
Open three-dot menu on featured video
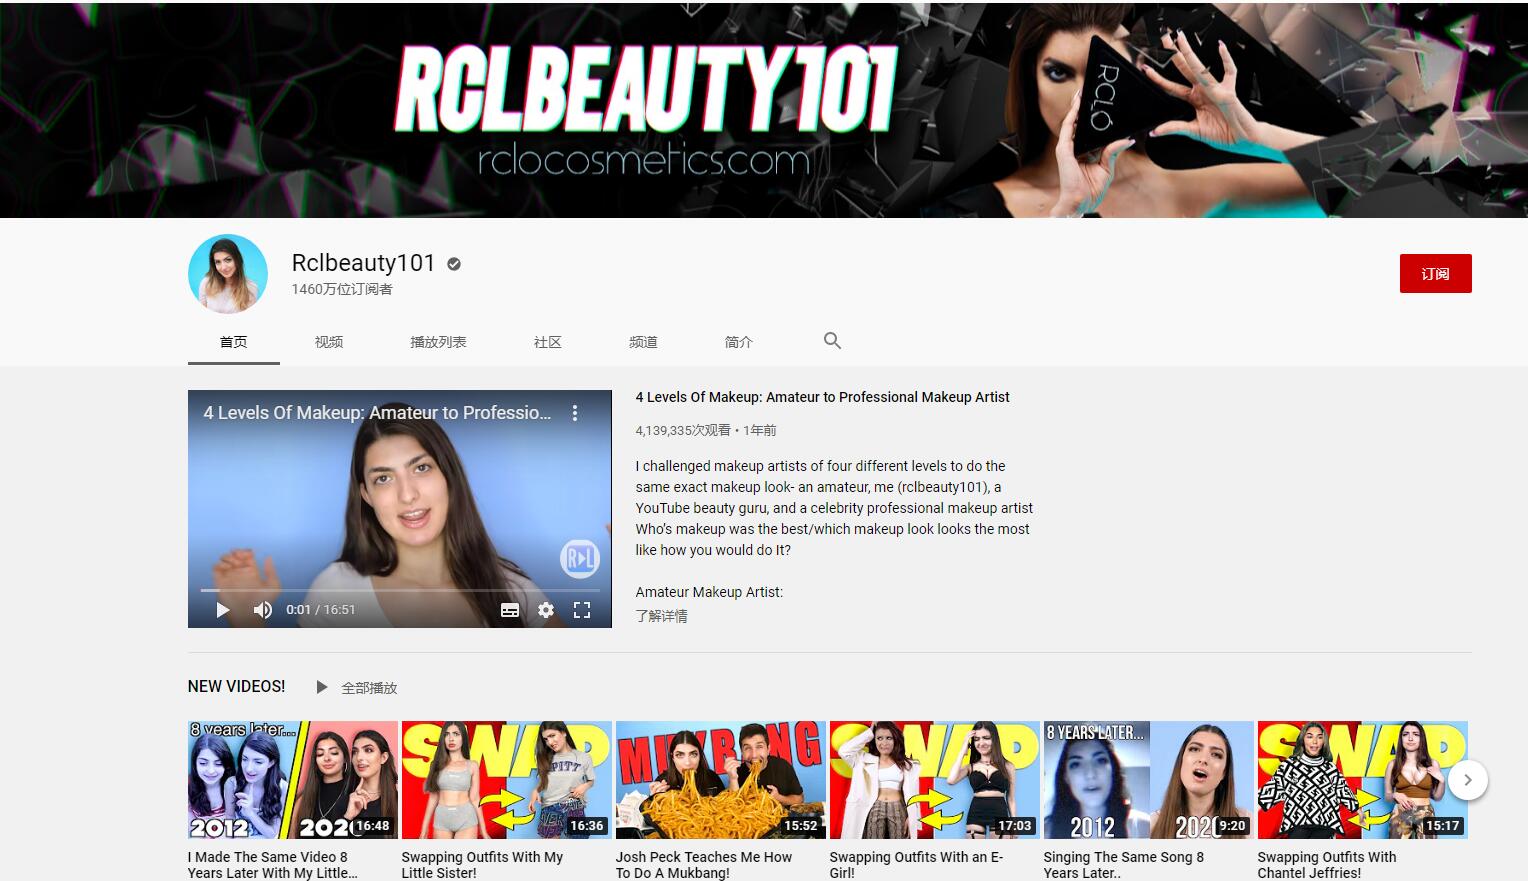(x=575, y=413)
